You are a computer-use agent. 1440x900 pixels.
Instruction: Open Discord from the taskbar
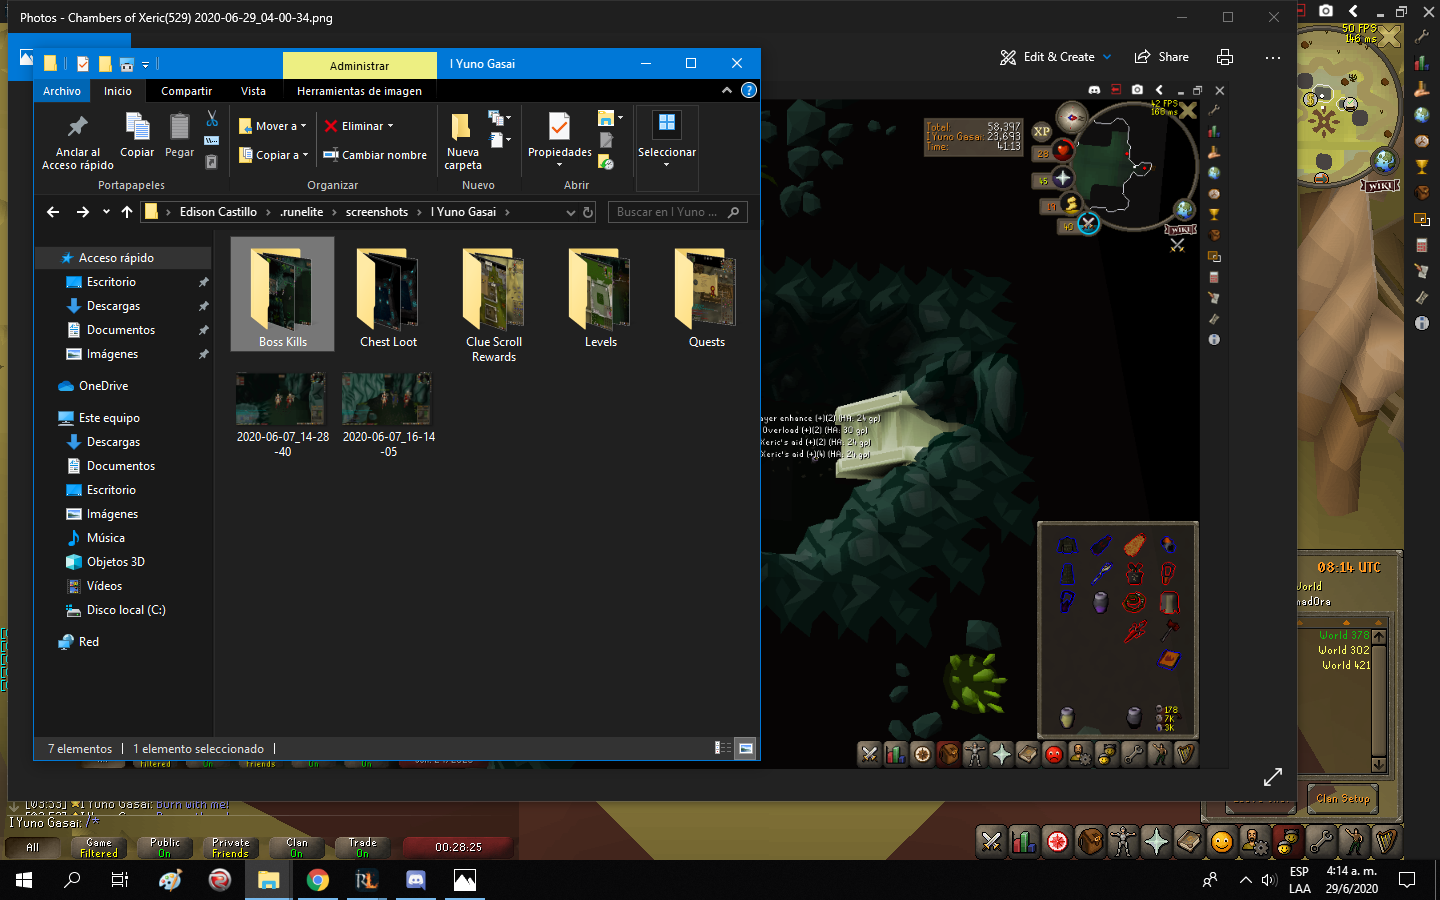tap(415, 880)
